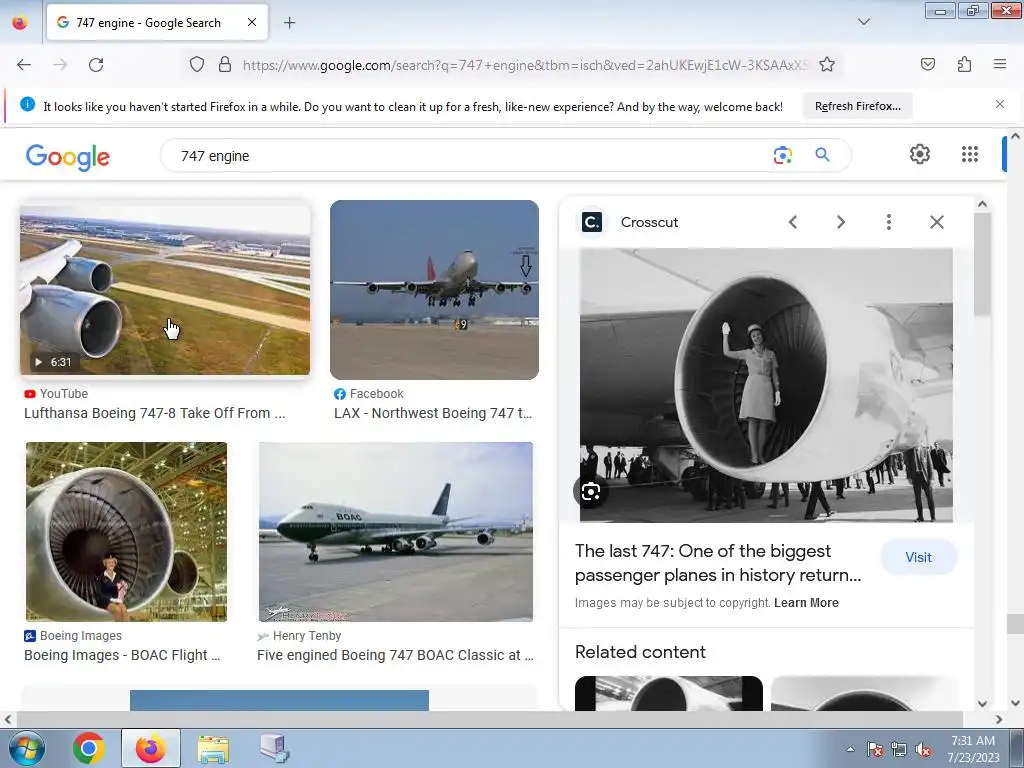Search by image with Google Lens
Viewport: 1024px width, 768px height.
click(782, 155)
